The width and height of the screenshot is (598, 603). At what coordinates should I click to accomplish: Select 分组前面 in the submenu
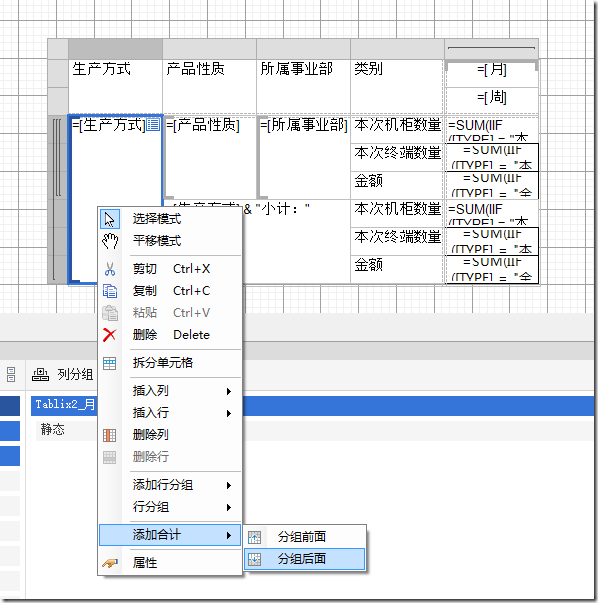click(305, 537)
